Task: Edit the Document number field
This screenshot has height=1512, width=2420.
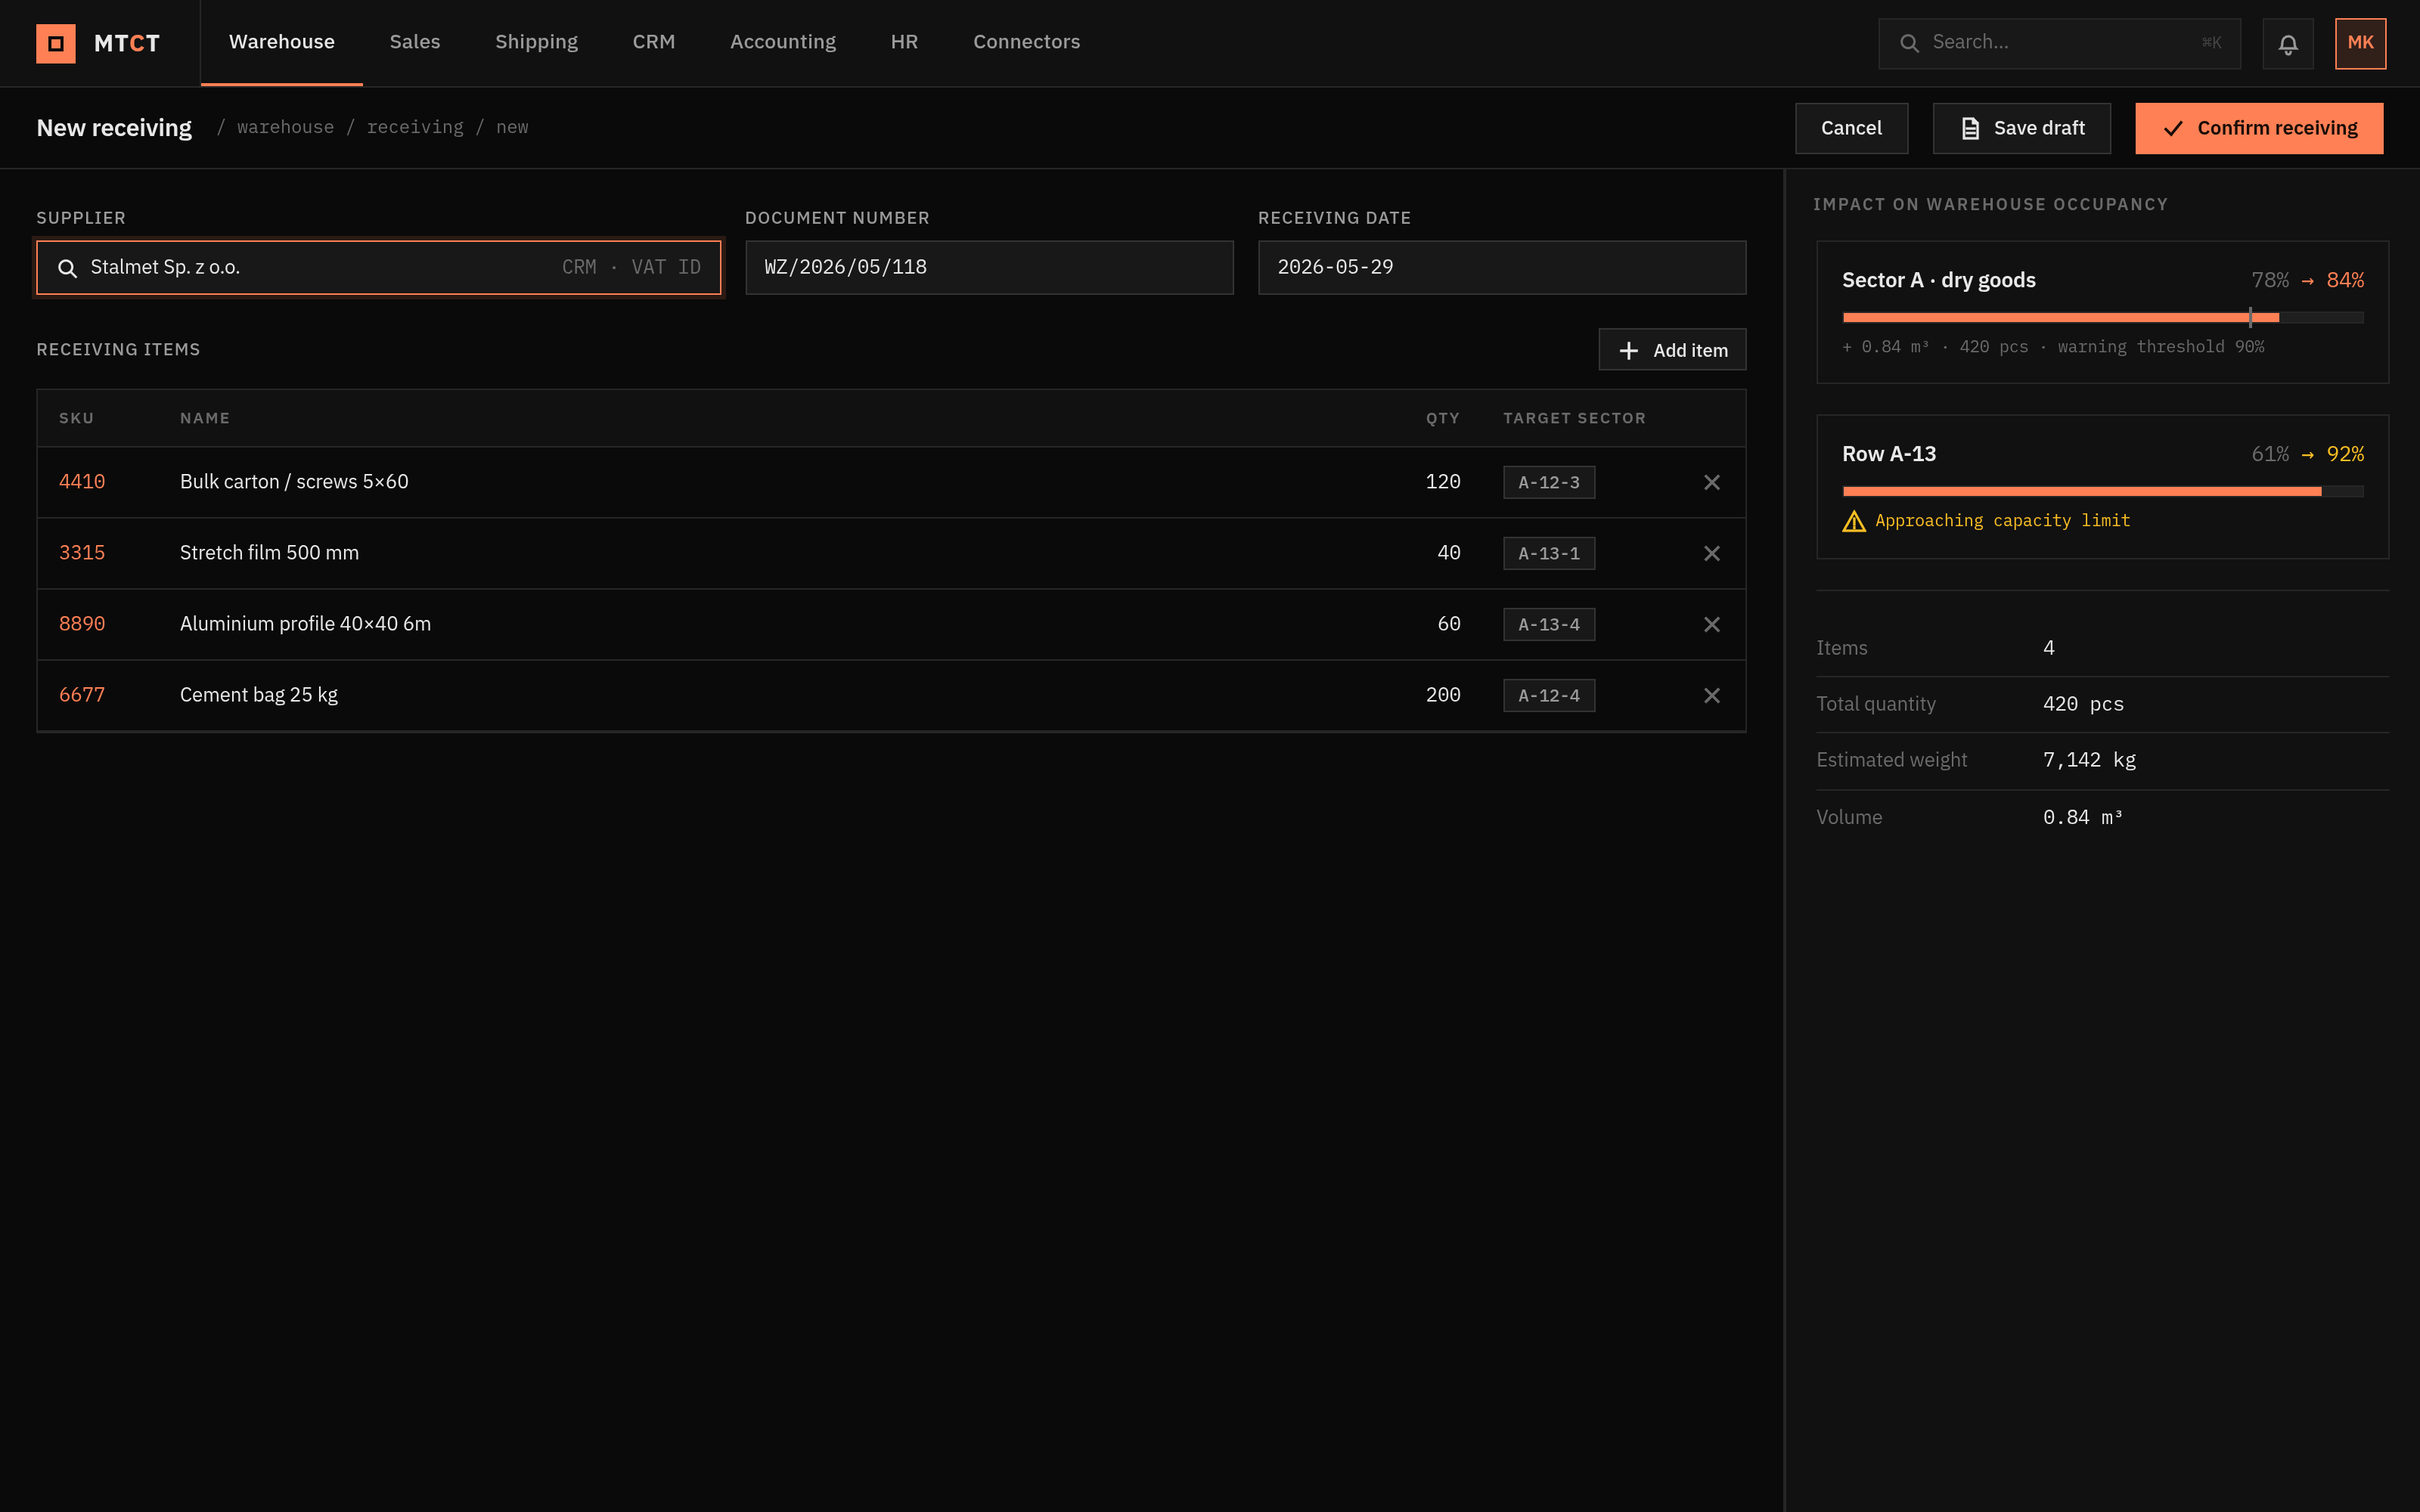Action: pyautogui.click(x=989, y=267)
